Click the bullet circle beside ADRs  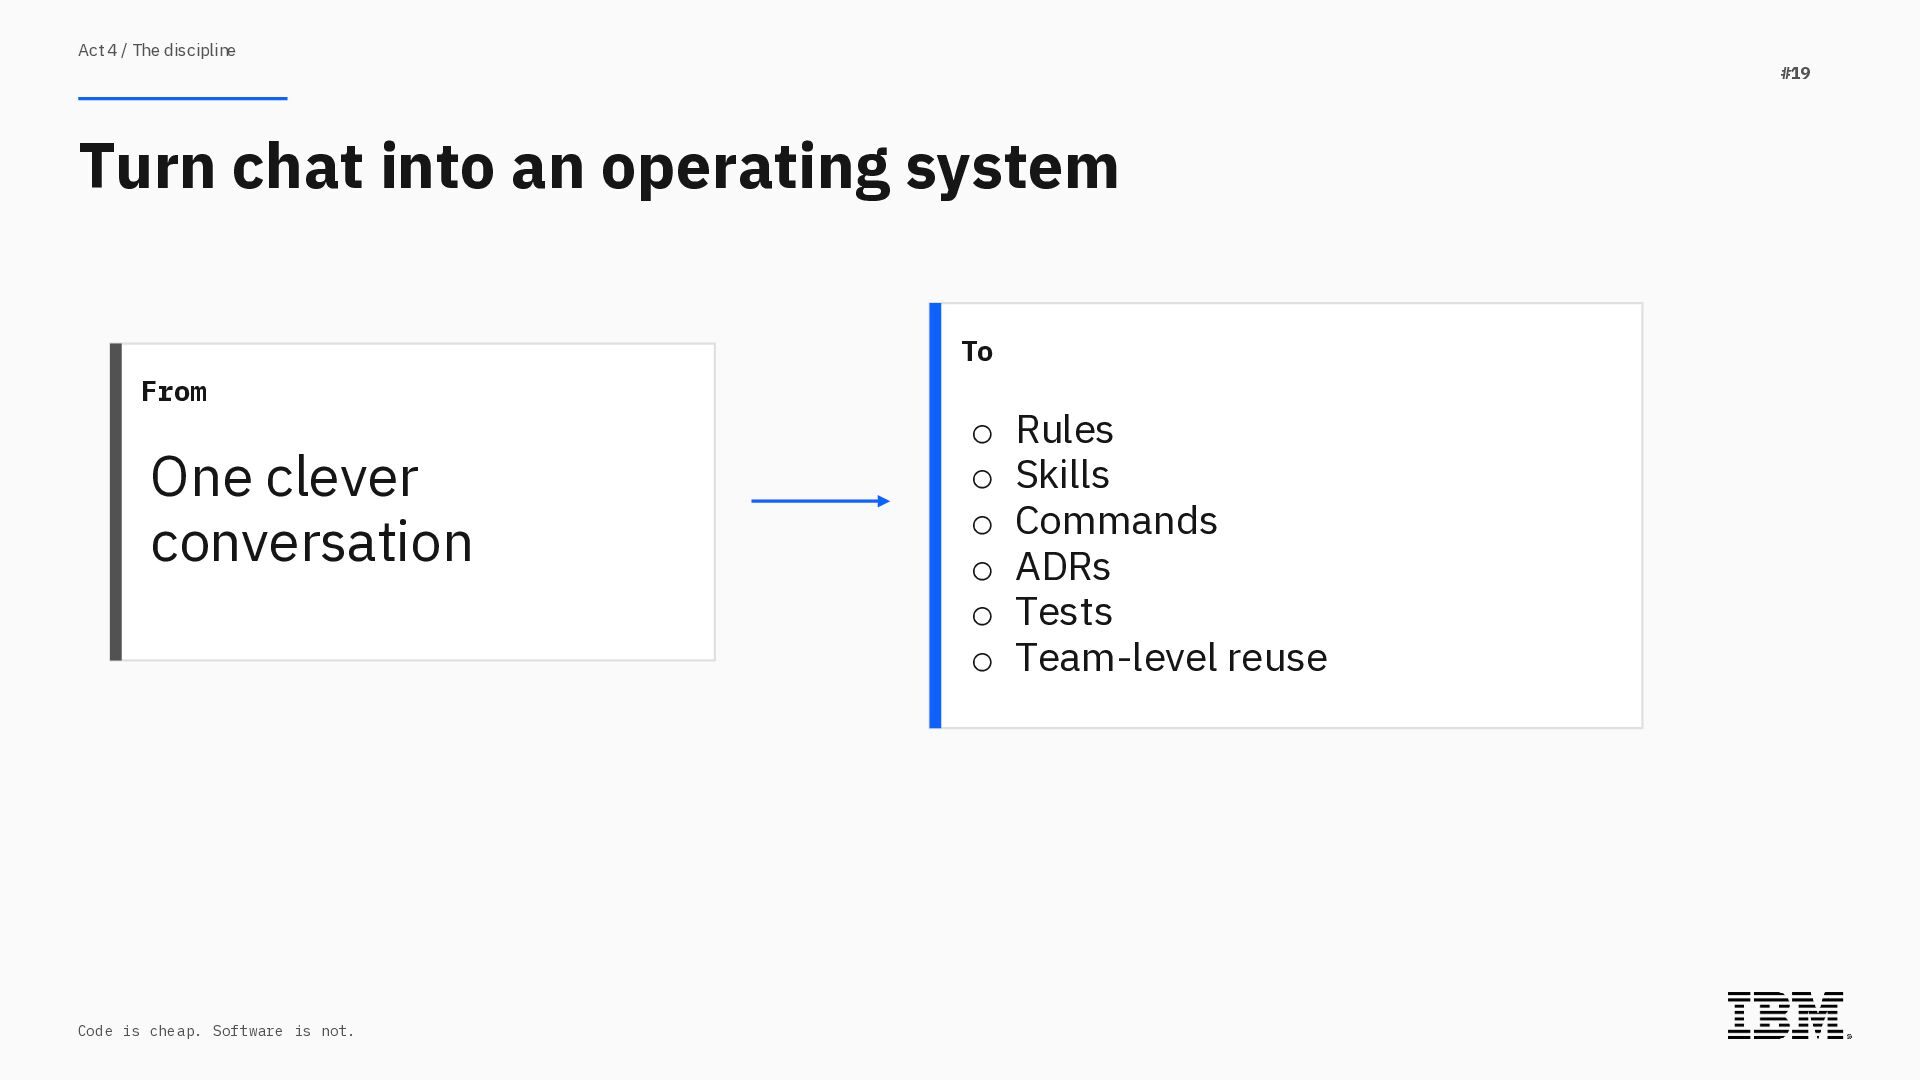click(x=982, y=571)
